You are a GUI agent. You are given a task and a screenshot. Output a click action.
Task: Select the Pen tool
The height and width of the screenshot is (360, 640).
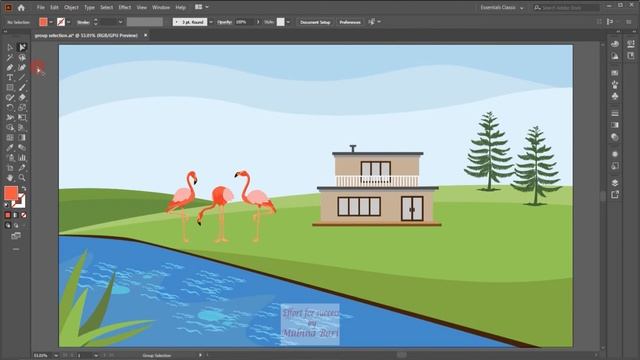(10, 67)
